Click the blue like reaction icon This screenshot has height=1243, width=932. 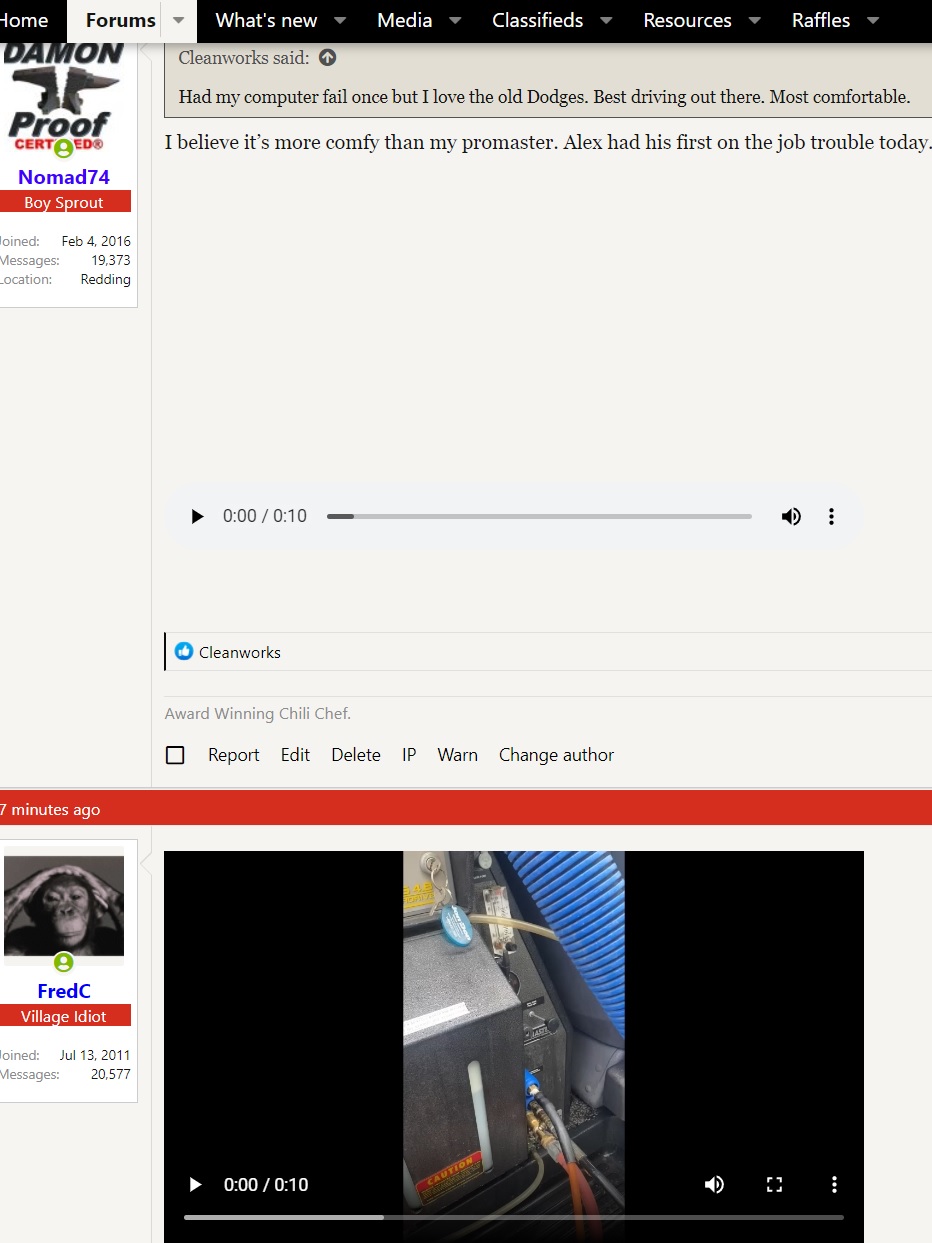tap(184, 652)
